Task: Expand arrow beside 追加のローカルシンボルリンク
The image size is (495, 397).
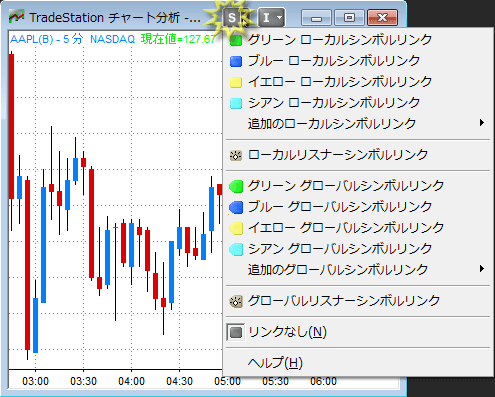Action: click(x=482, y=123)
